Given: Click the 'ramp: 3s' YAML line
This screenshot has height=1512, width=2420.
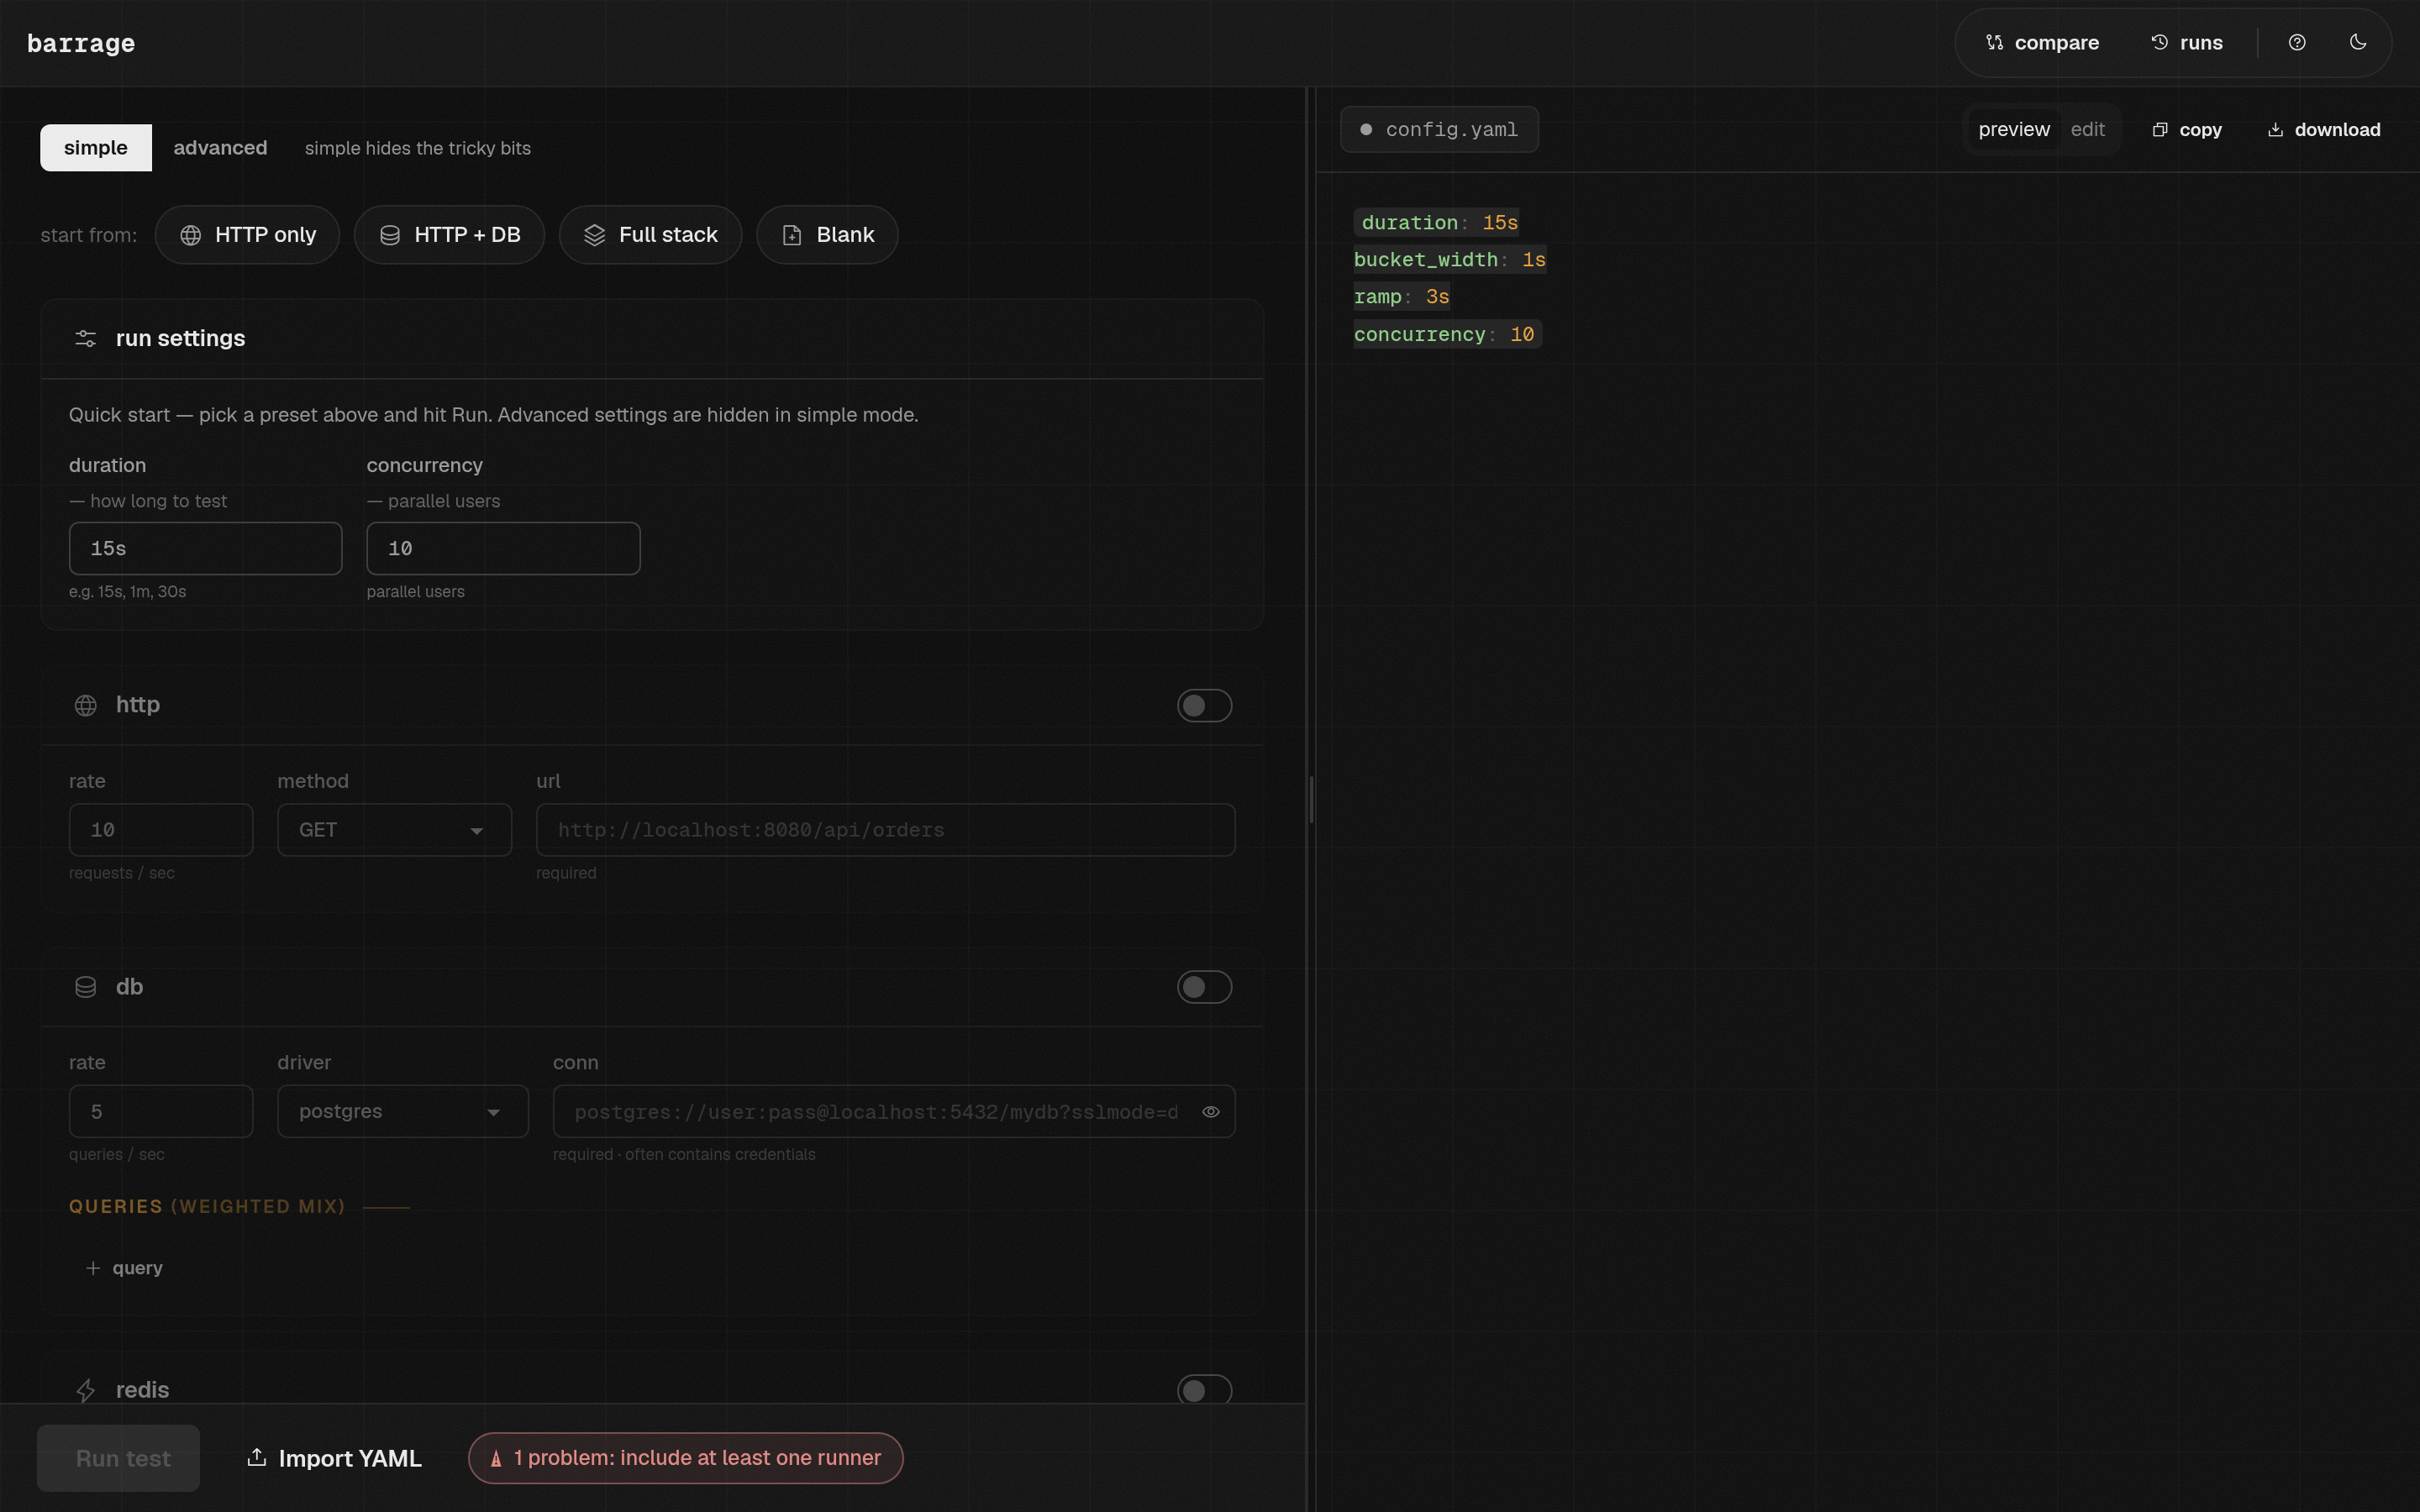Looking at the screenshot, I should (1402, 297).
